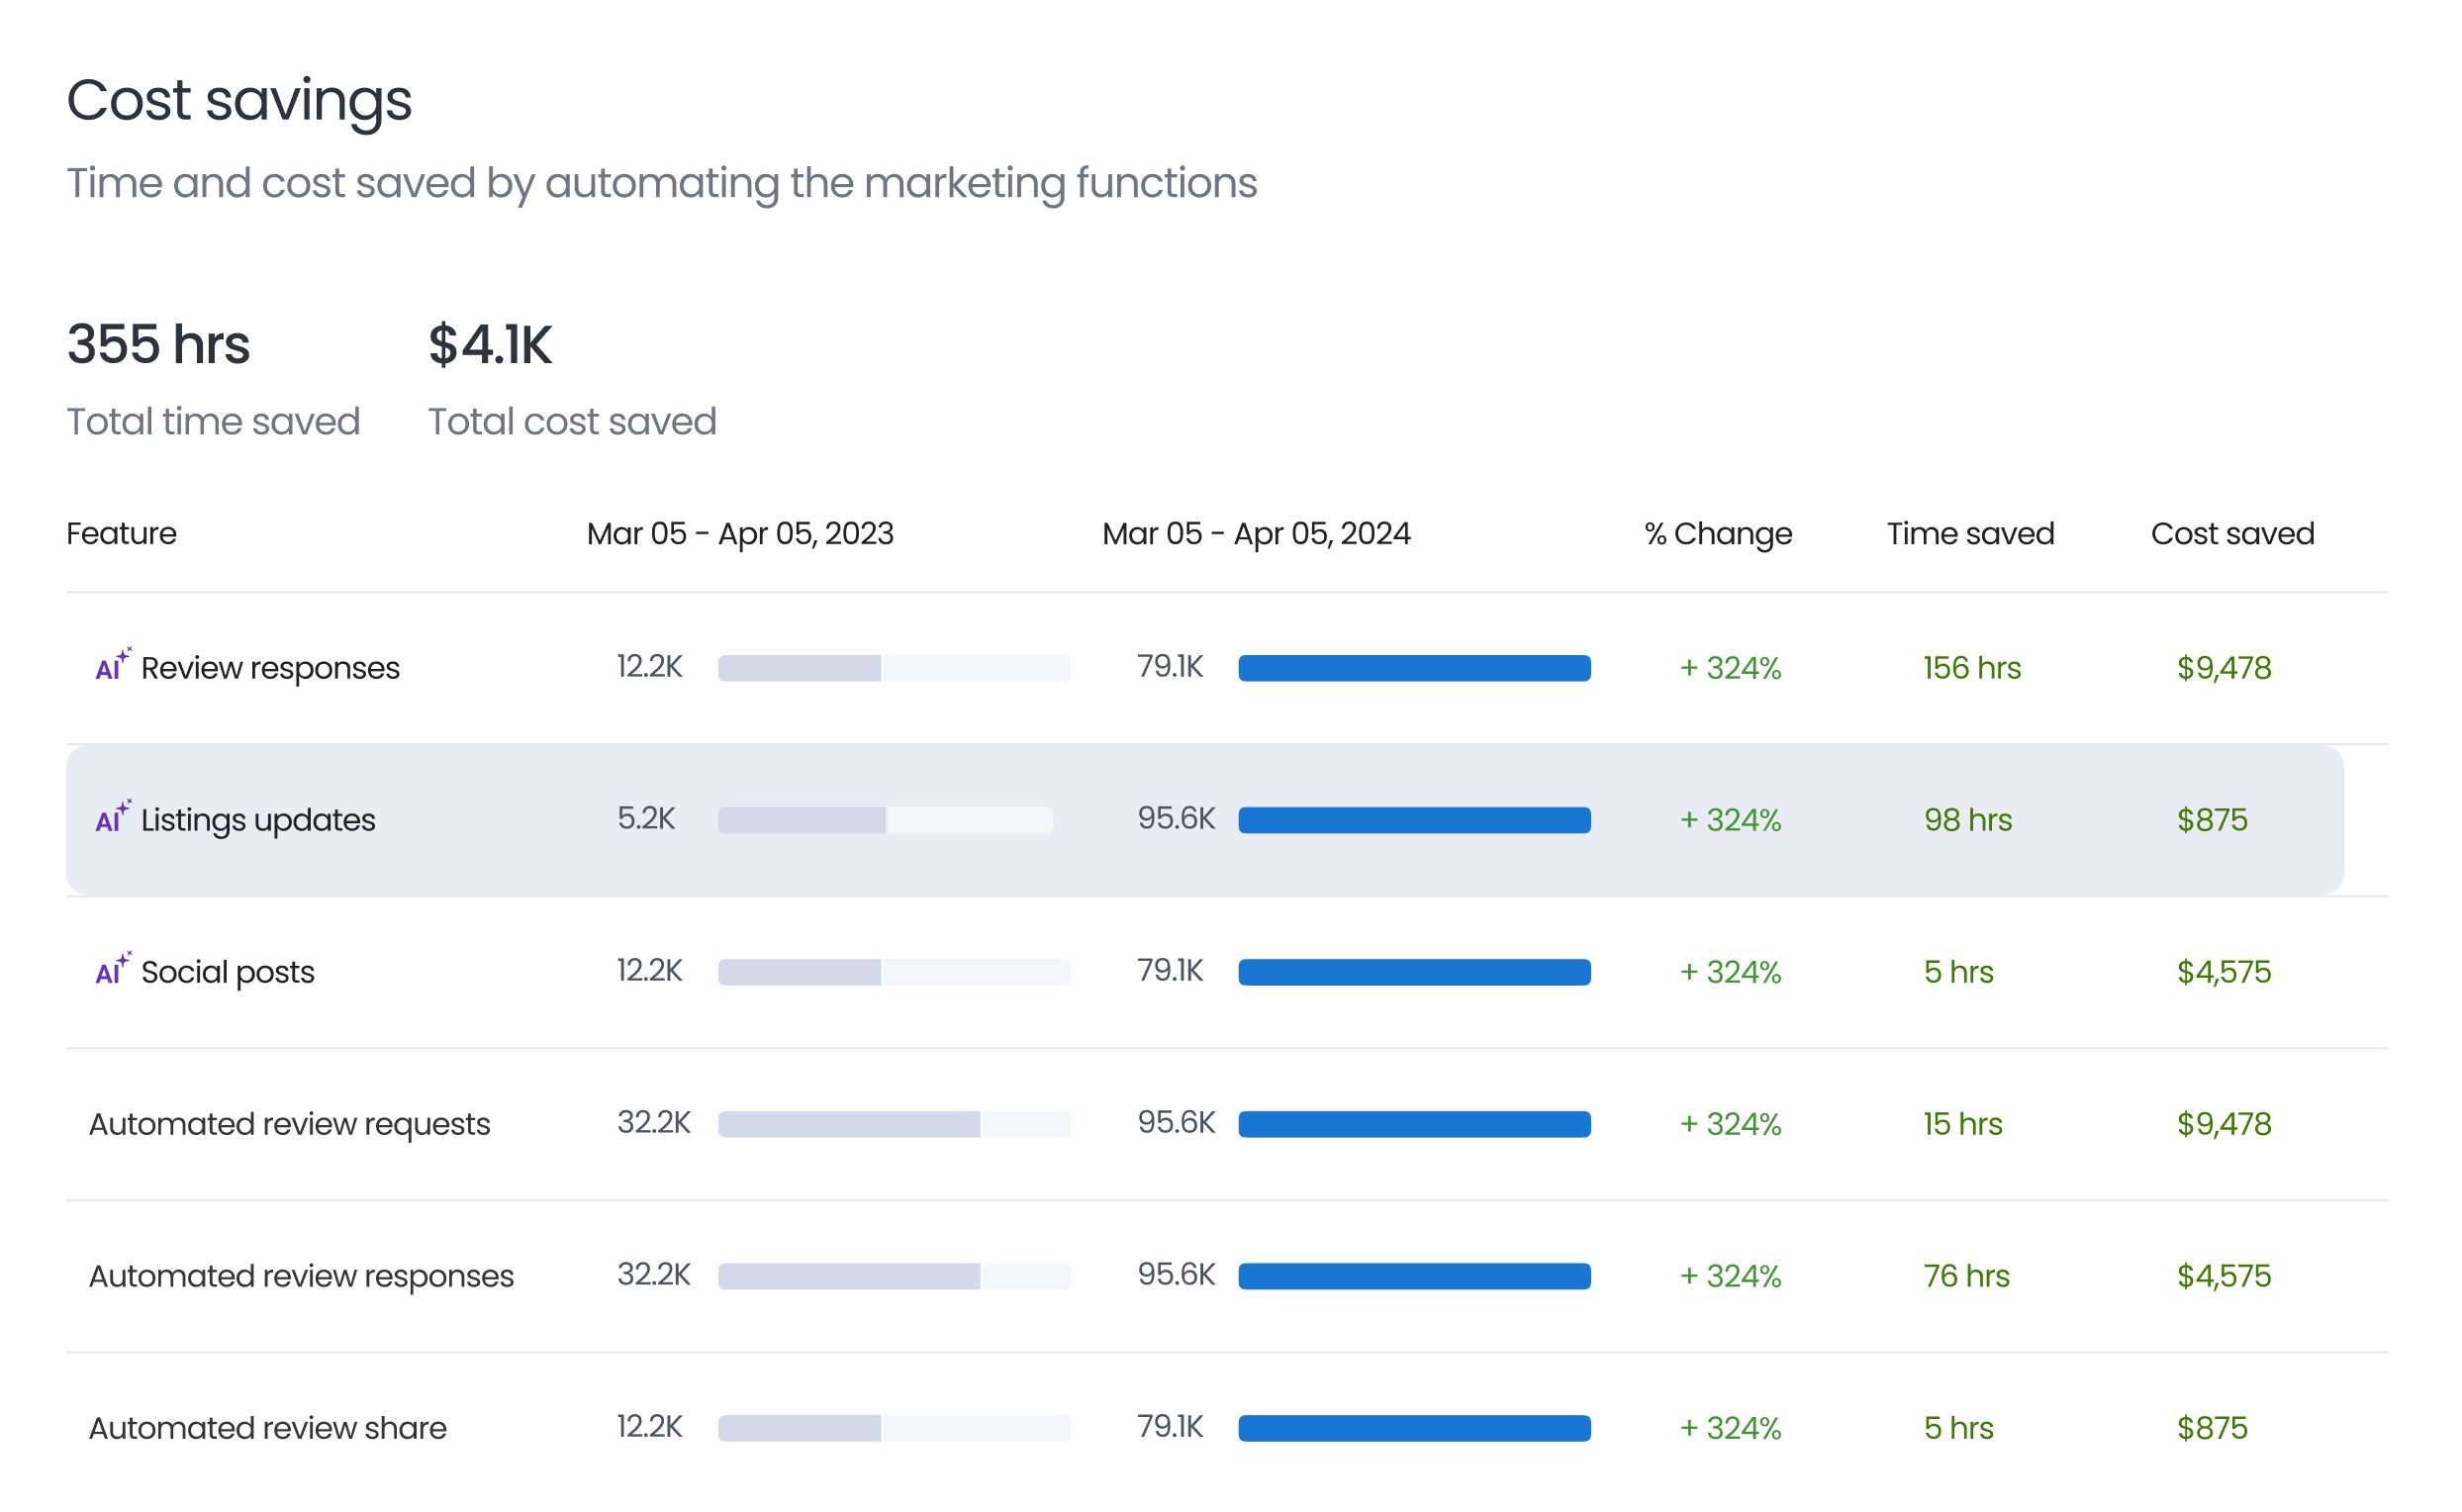The image size is (2462, 1512).
Task: Select the Review responses feature row
Action: click(x=270, y=668)
